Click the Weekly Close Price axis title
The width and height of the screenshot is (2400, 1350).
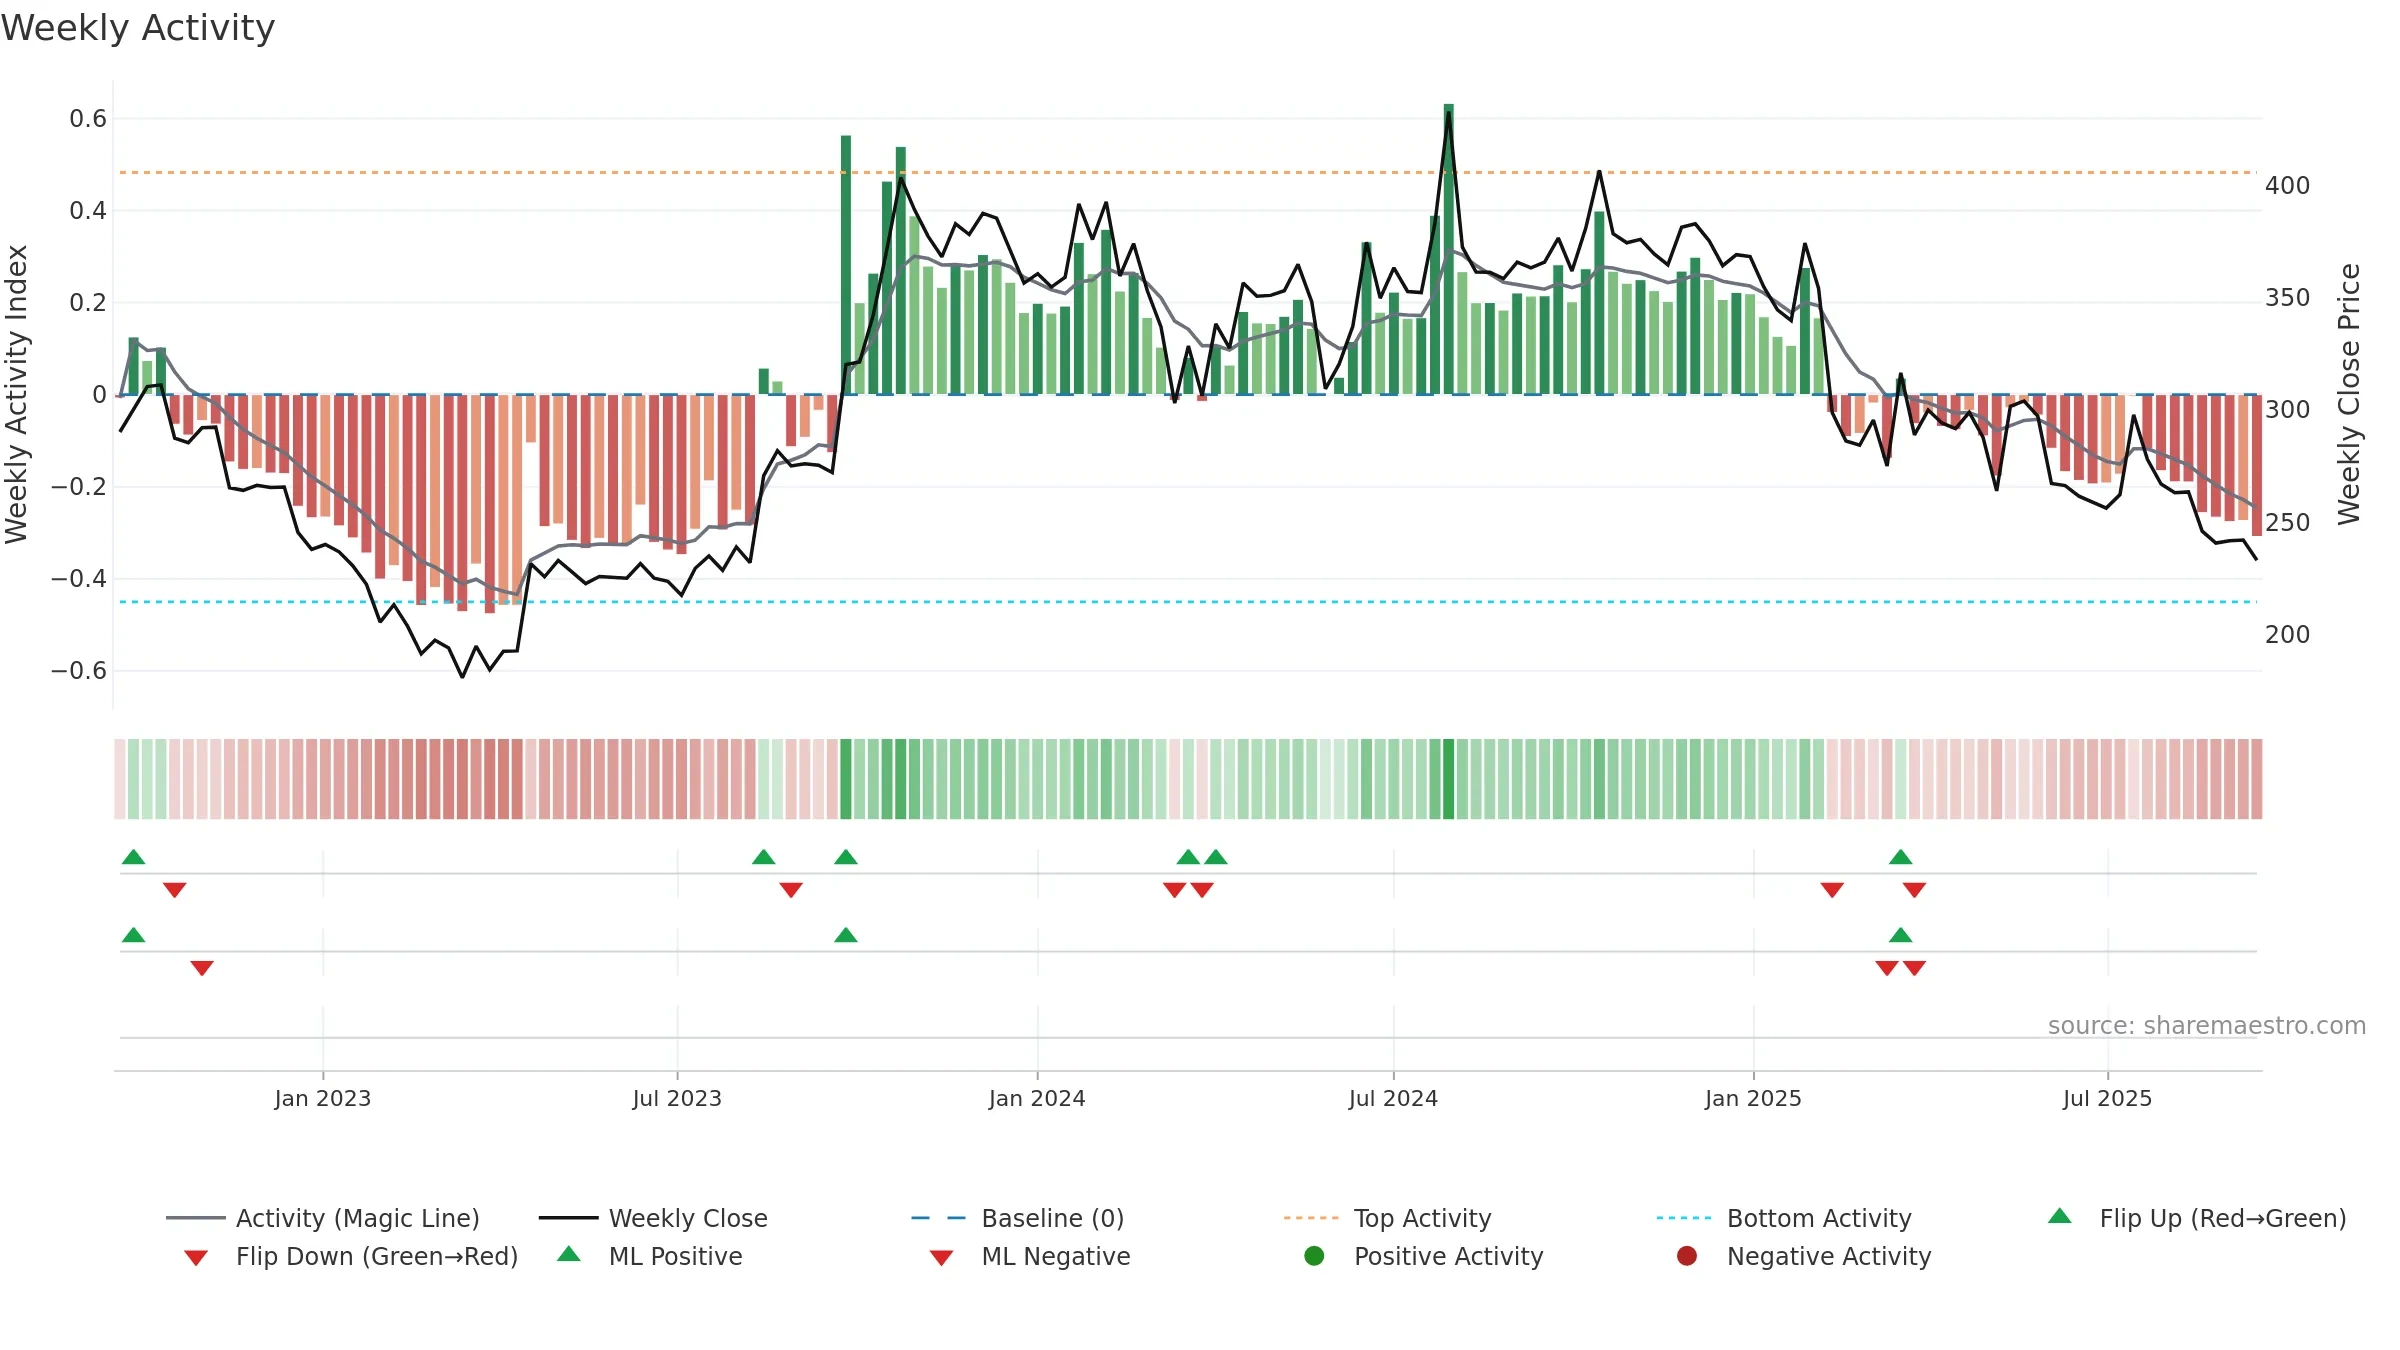click(x=2349, y=394)
